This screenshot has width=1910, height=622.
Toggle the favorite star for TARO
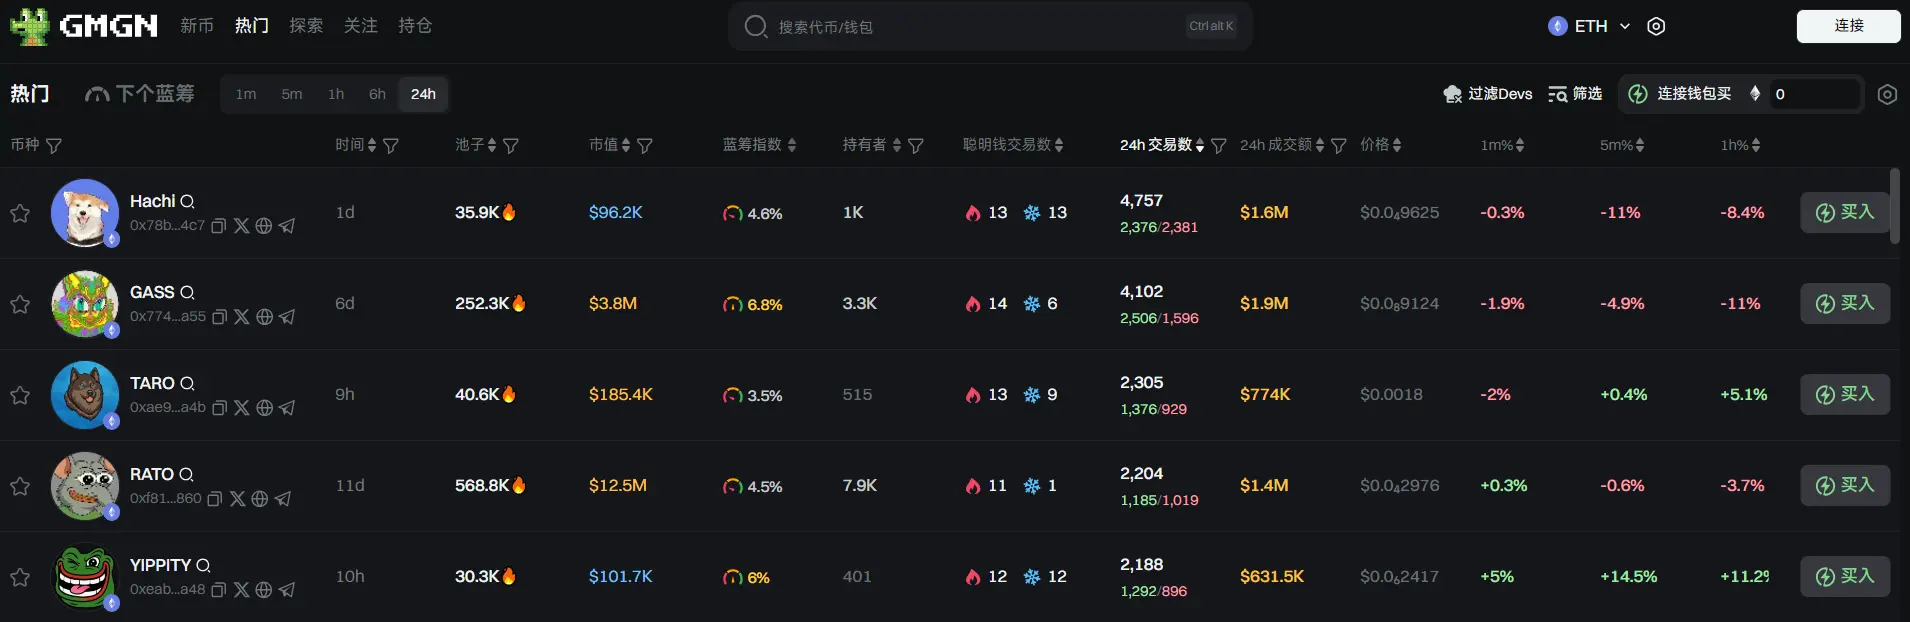[20, 395]
